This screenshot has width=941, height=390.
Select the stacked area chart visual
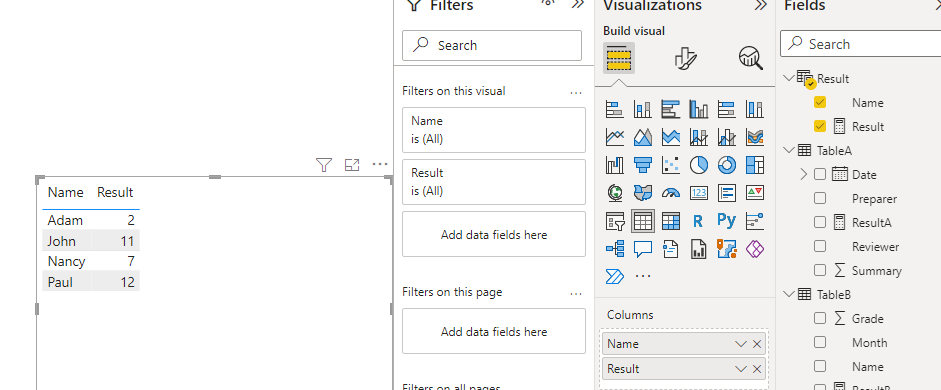tap(670, 137)
